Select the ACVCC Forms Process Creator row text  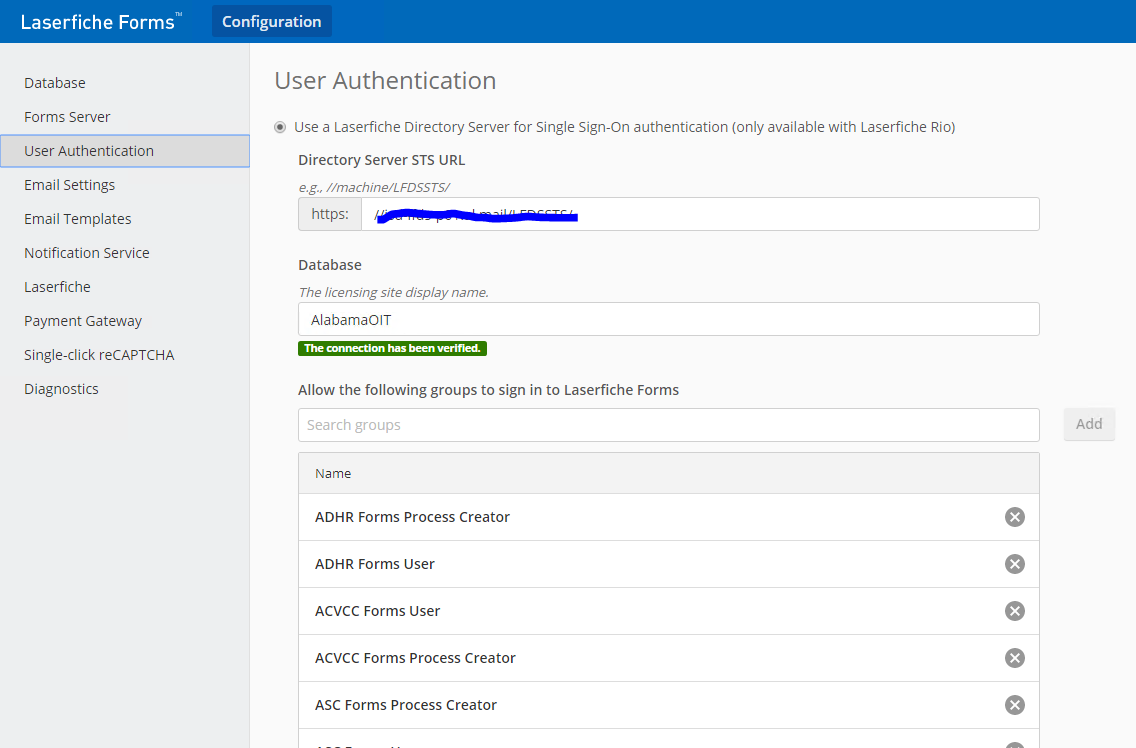415,658
